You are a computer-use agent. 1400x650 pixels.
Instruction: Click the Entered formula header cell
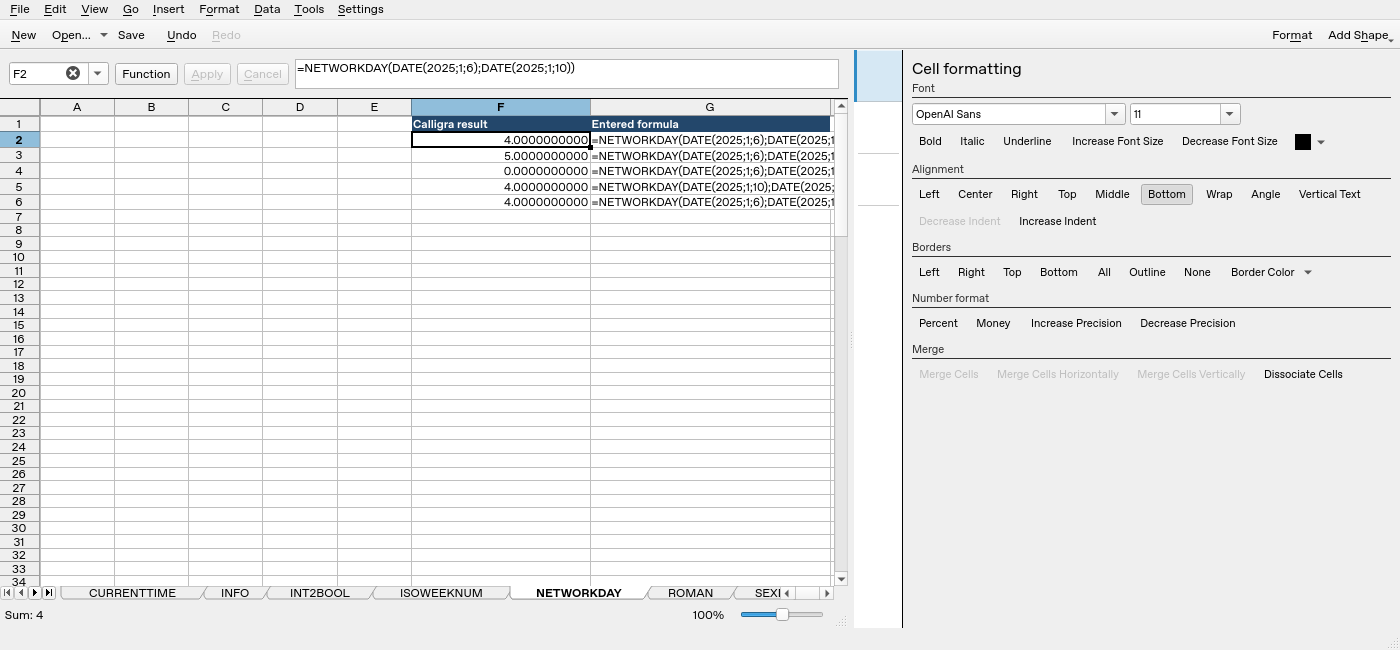(710, 124)
